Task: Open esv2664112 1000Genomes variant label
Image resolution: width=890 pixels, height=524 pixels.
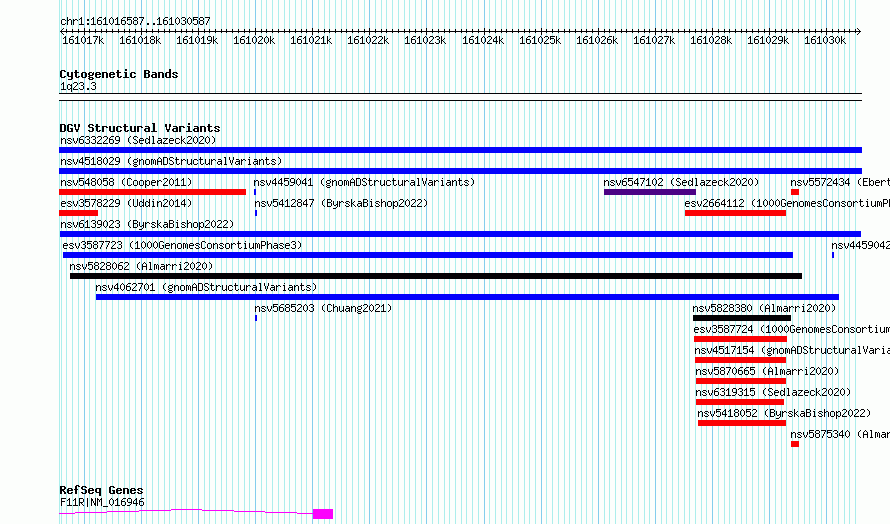Action: pyautogui.click(x=787, y=203)
